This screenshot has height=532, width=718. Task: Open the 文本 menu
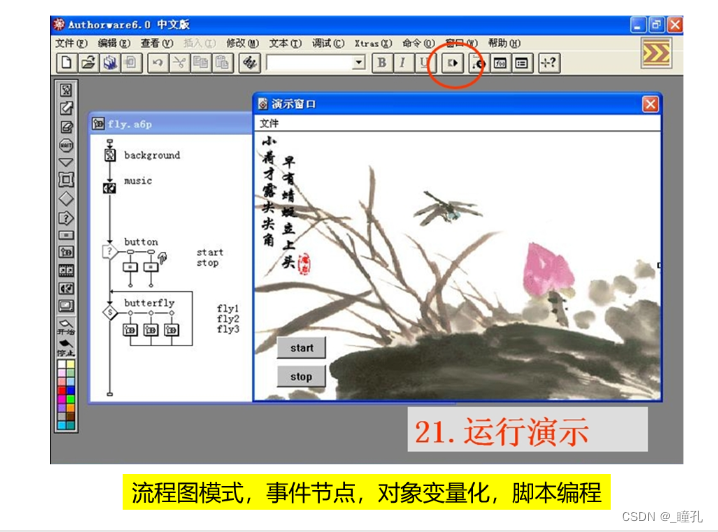tap(285, 43)
